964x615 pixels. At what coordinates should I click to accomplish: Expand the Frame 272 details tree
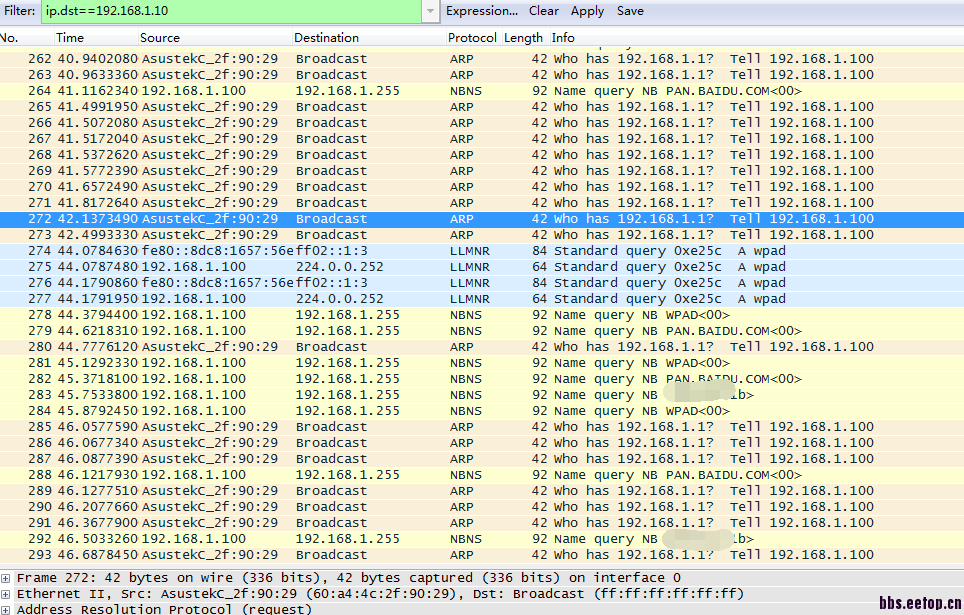click(6, 578)
